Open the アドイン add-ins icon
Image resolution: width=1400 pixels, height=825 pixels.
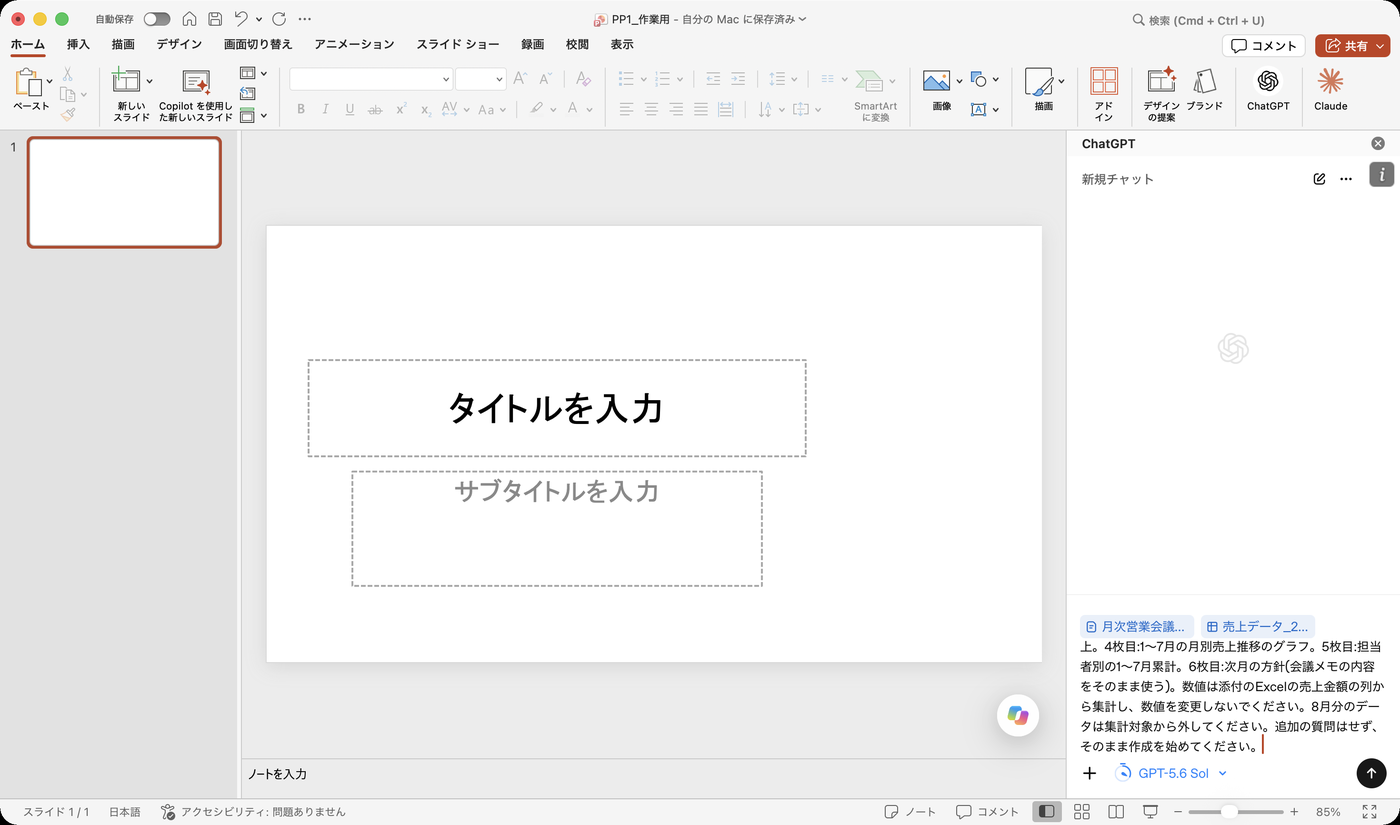click(x=1104, y=94)
